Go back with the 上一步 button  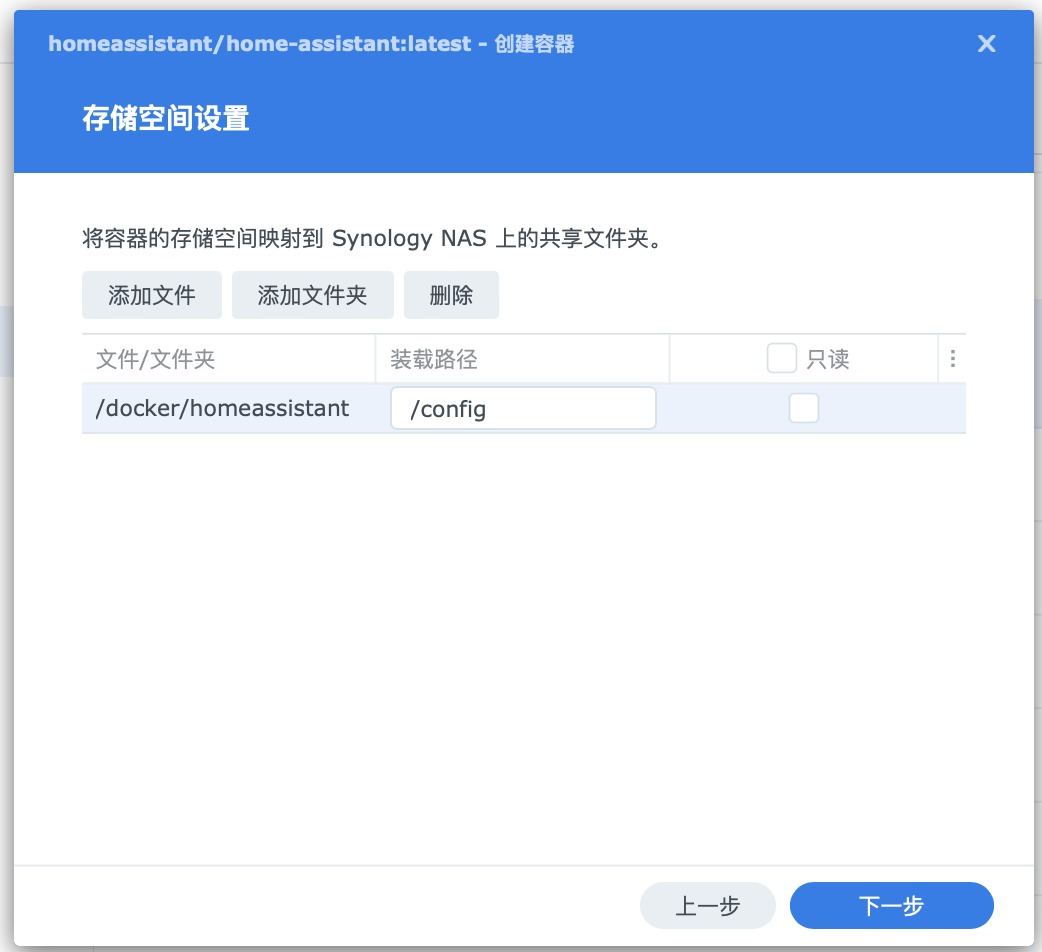pyautogui.click(x=707, y=906)
